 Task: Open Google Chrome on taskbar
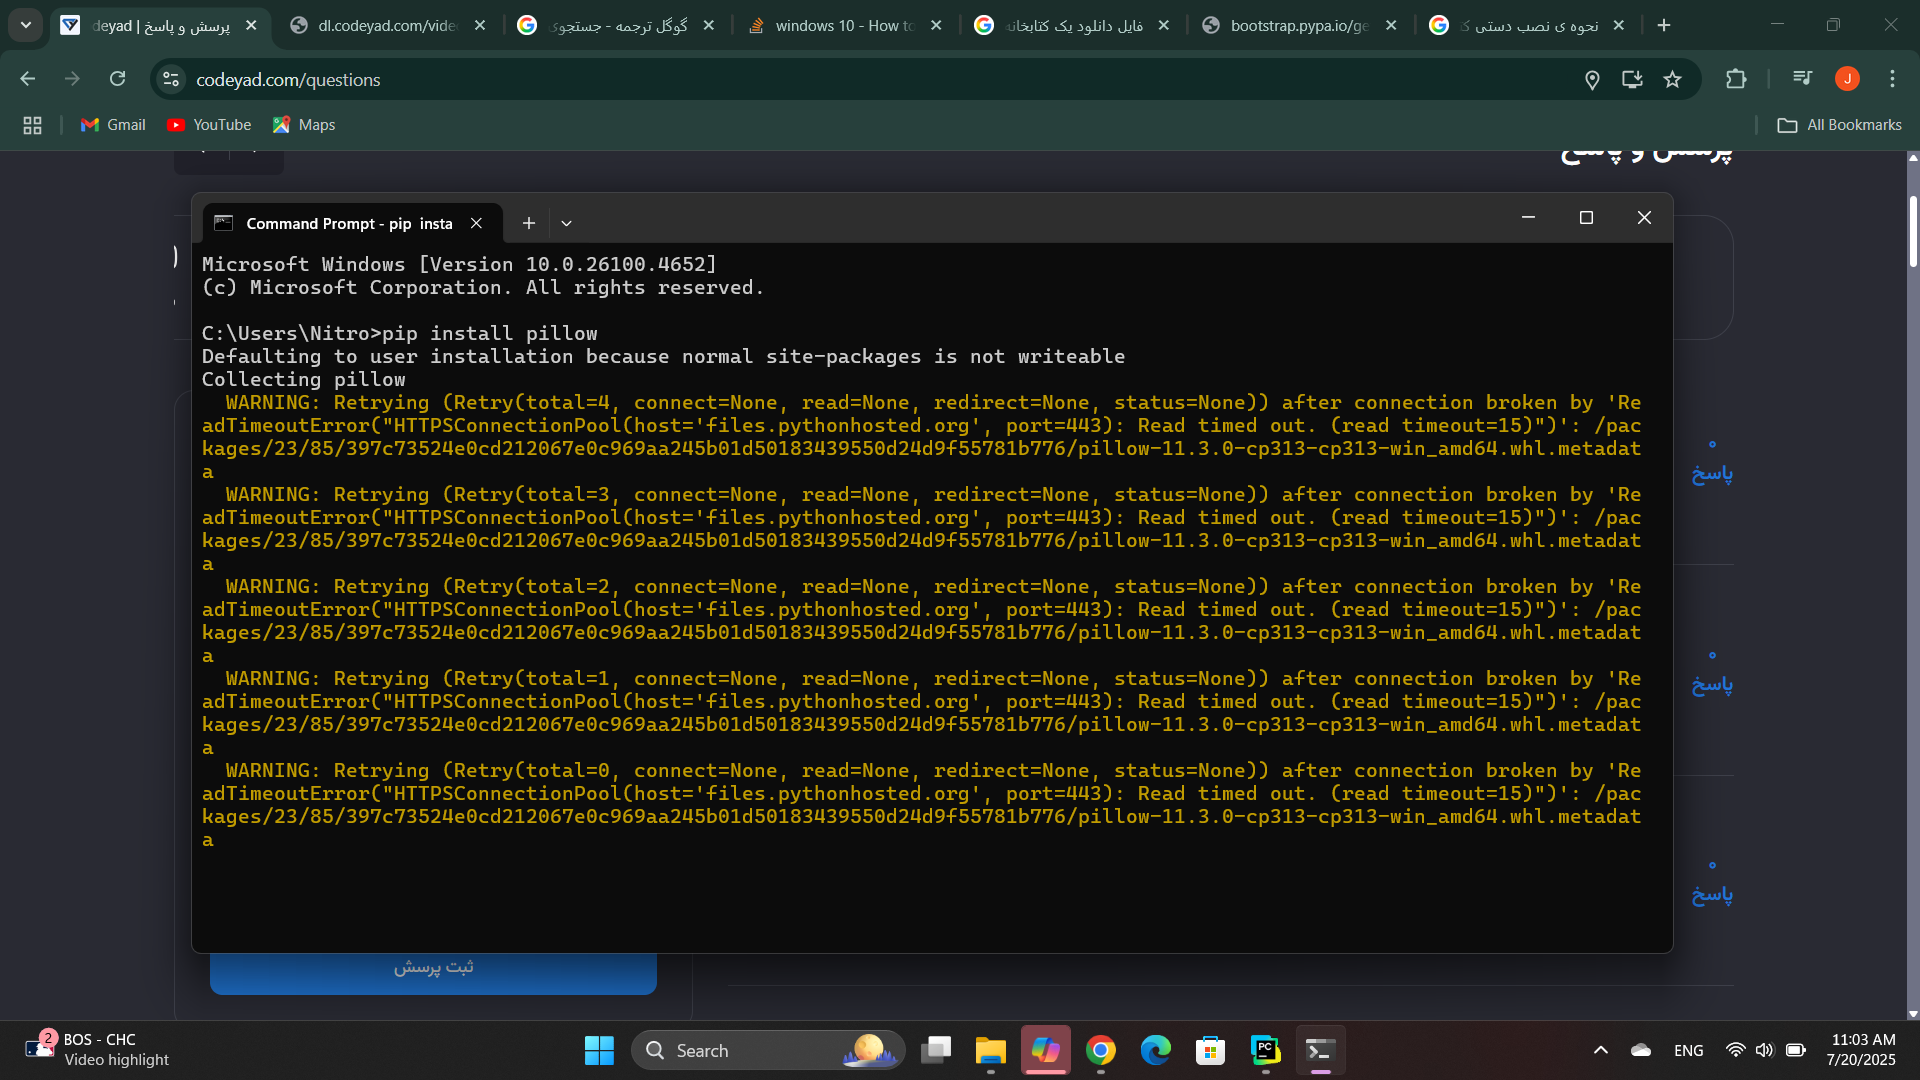coord(1101,1050)
